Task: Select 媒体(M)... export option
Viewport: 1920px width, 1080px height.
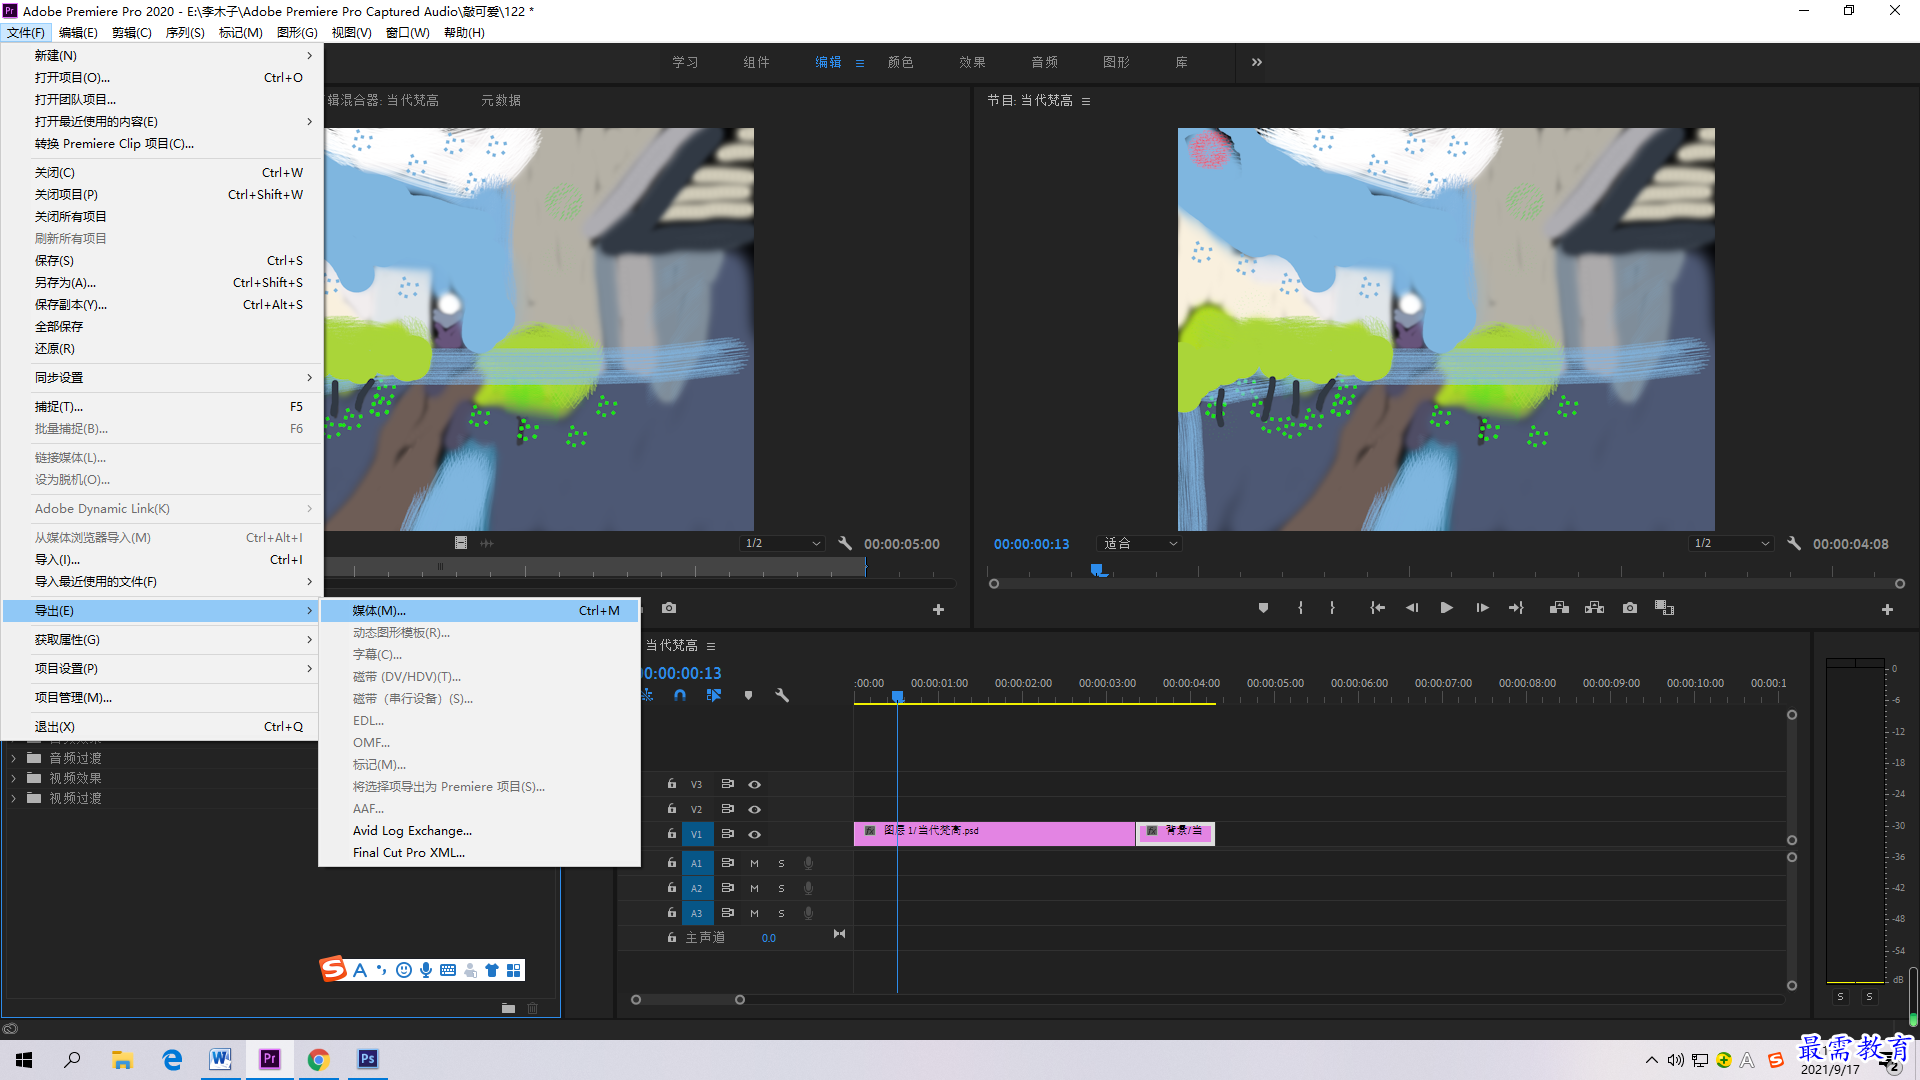Action: (480, 610)
